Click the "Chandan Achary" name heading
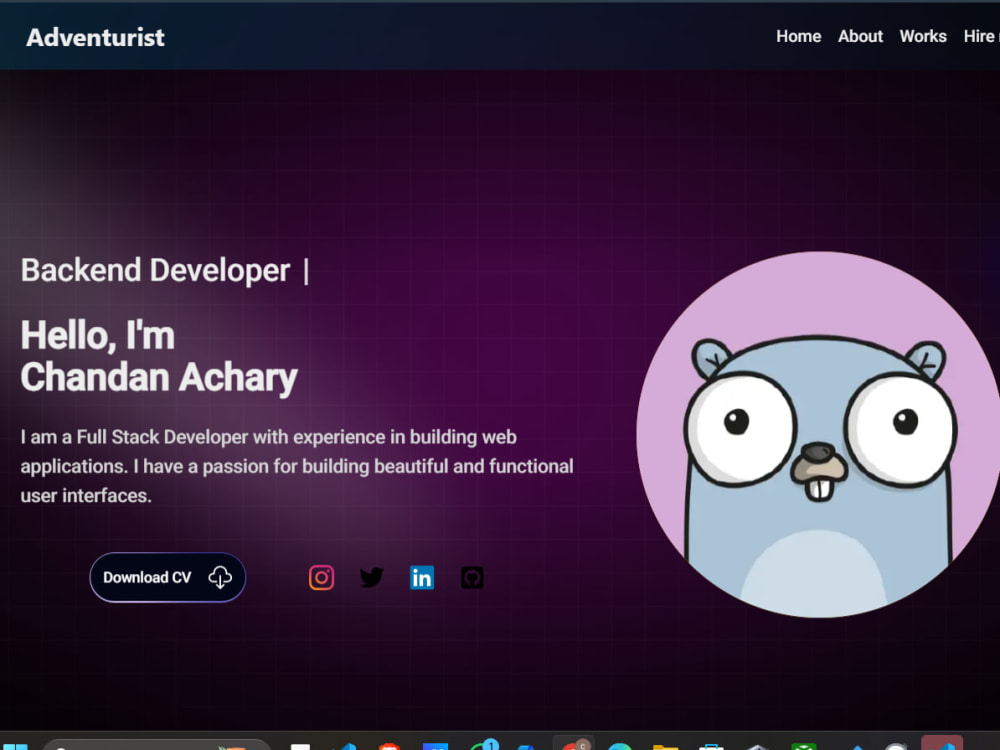The image size is (1000, 750). click(x=159, y=378)
